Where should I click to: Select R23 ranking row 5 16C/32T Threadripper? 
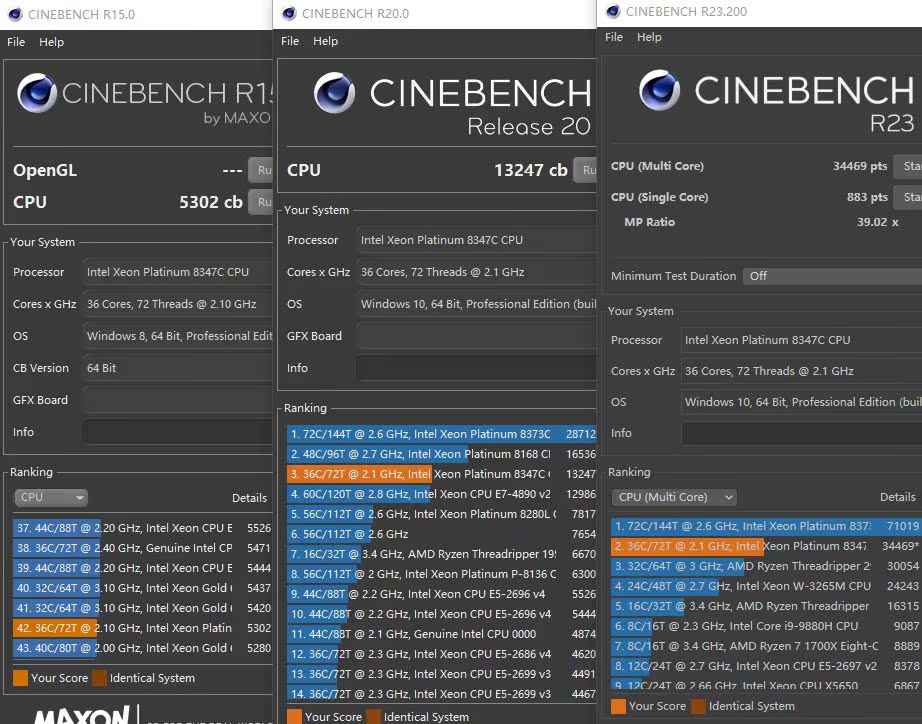click(766, 606)
